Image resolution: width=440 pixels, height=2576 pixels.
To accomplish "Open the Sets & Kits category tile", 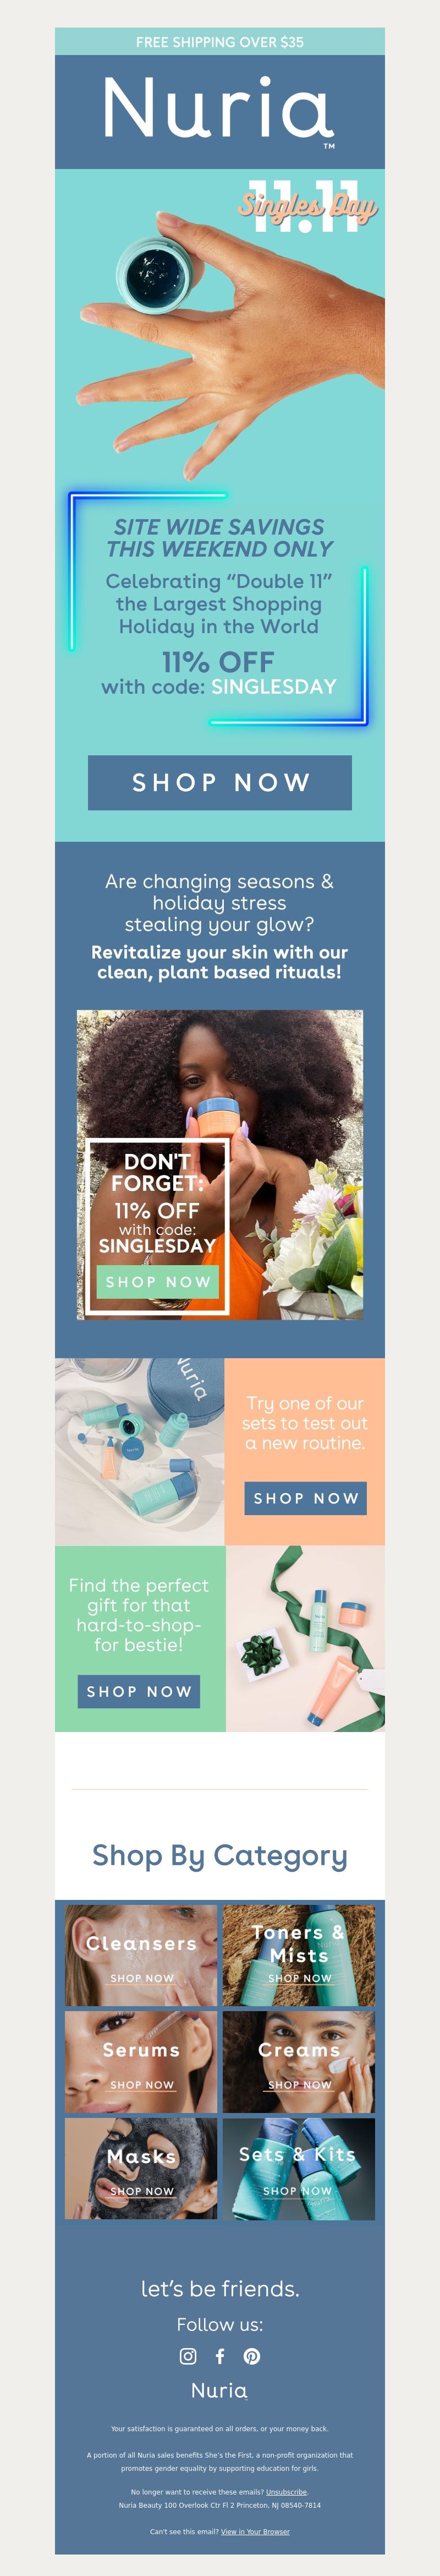I will [299, 2168].
